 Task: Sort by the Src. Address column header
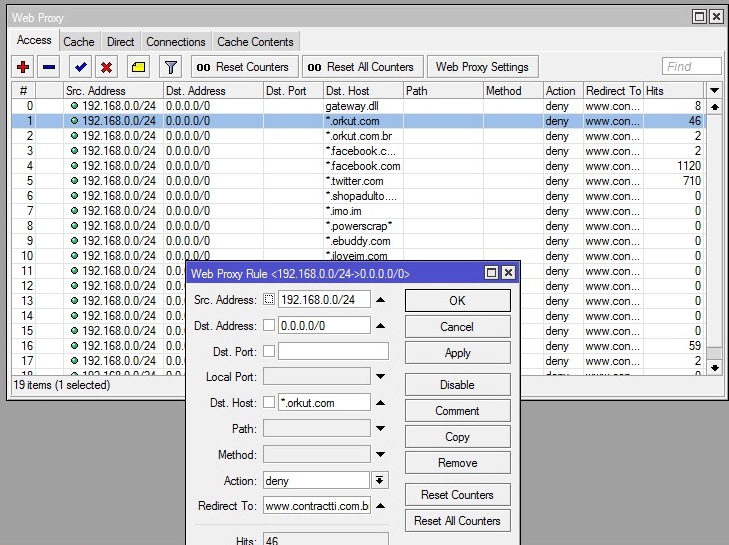pyautogui.click(x=113, y=91)
